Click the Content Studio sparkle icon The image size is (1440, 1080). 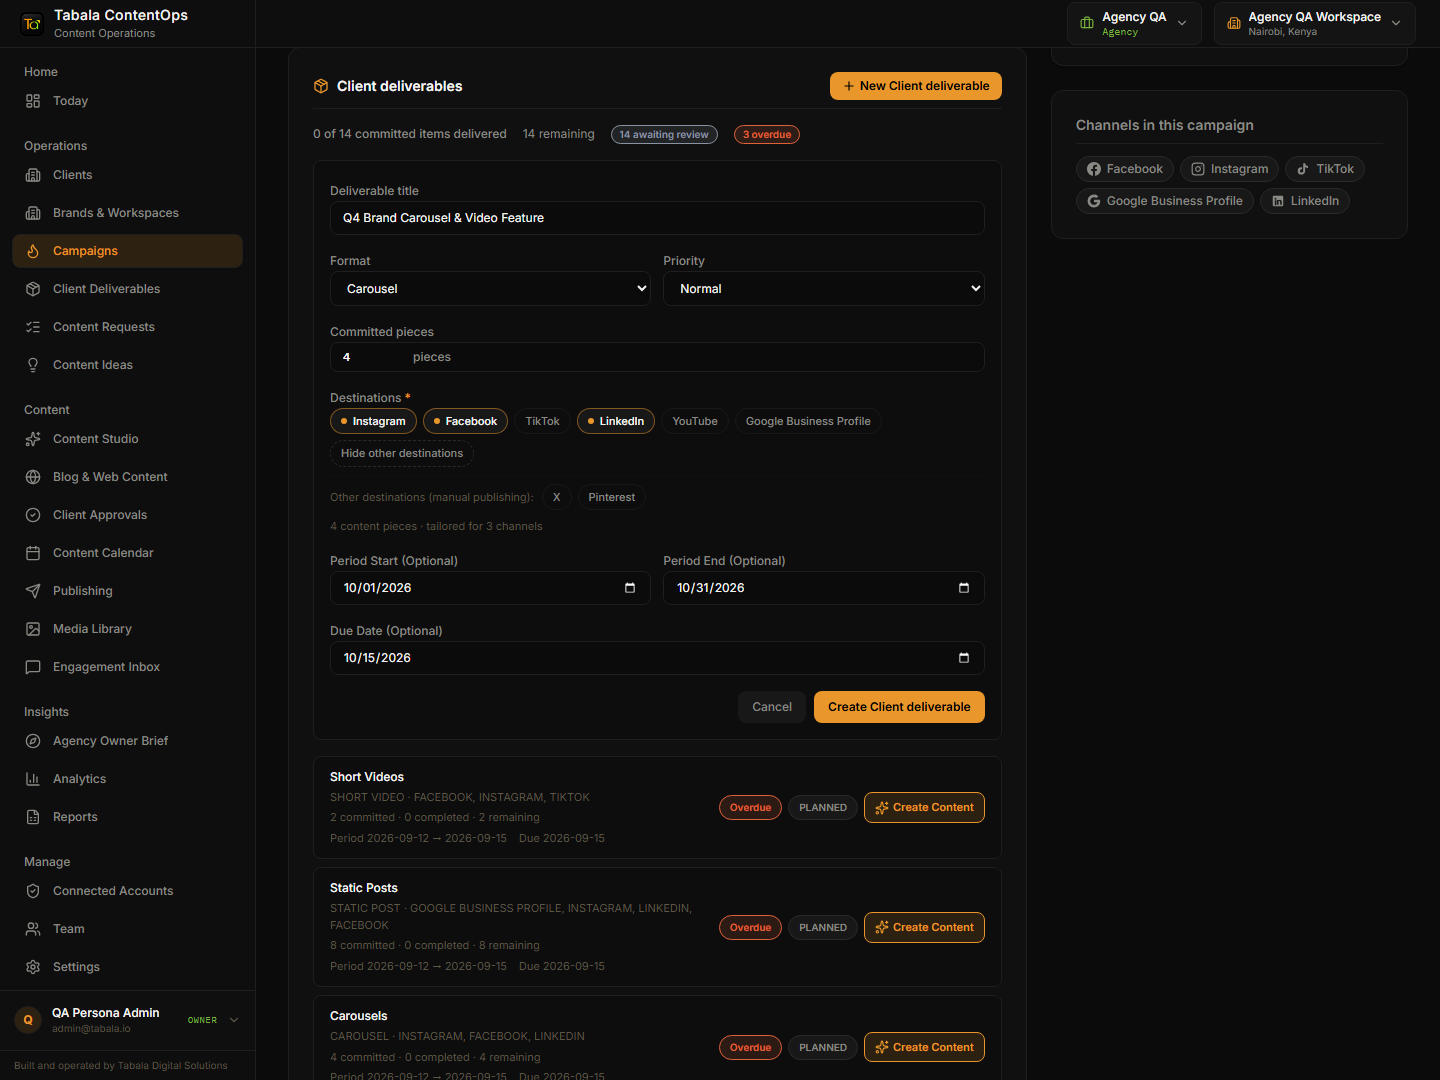(x=33, y=439)
